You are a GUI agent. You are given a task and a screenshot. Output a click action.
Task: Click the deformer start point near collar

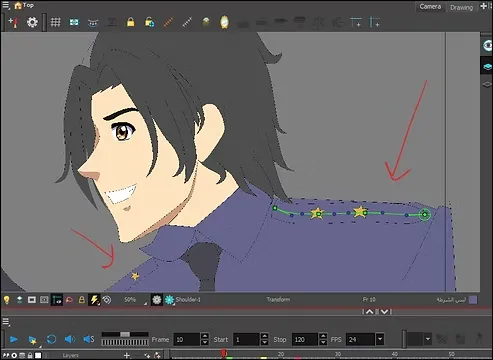click(275, 208)
